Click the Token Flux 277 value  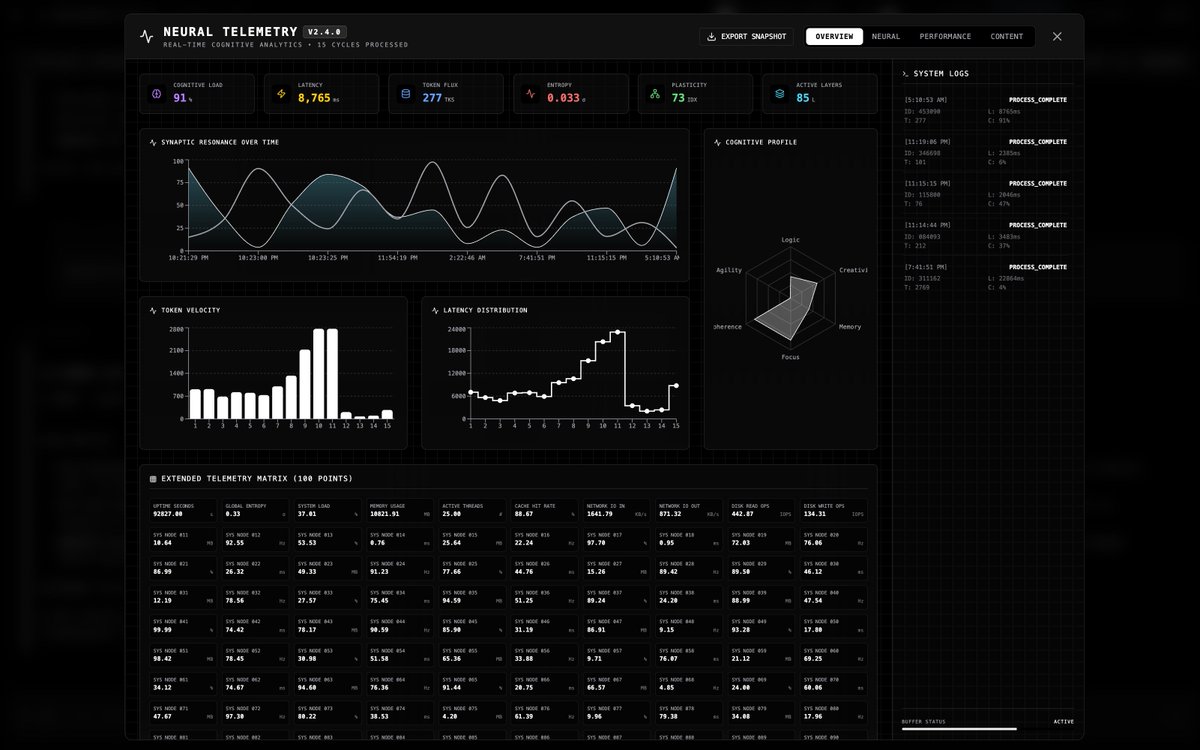pyautogui.click(x=432, y=98)
